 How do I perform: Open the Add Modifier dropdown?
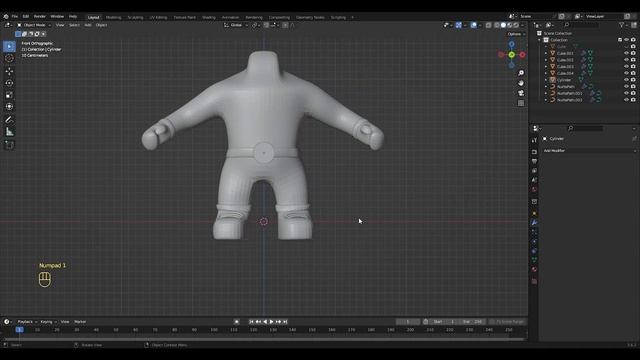pos(589,151)
